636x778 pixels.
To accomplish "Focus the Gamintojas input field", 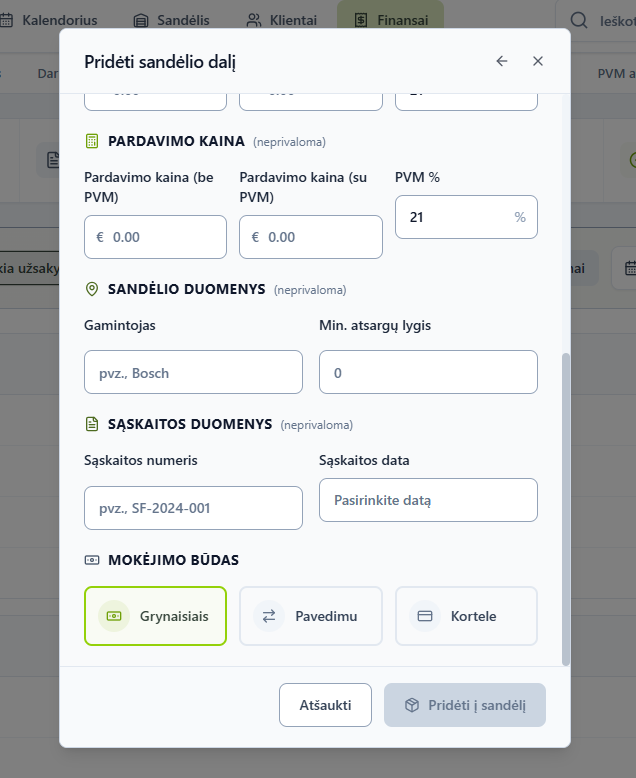I will pyautogui.click(x=193, y=372).
